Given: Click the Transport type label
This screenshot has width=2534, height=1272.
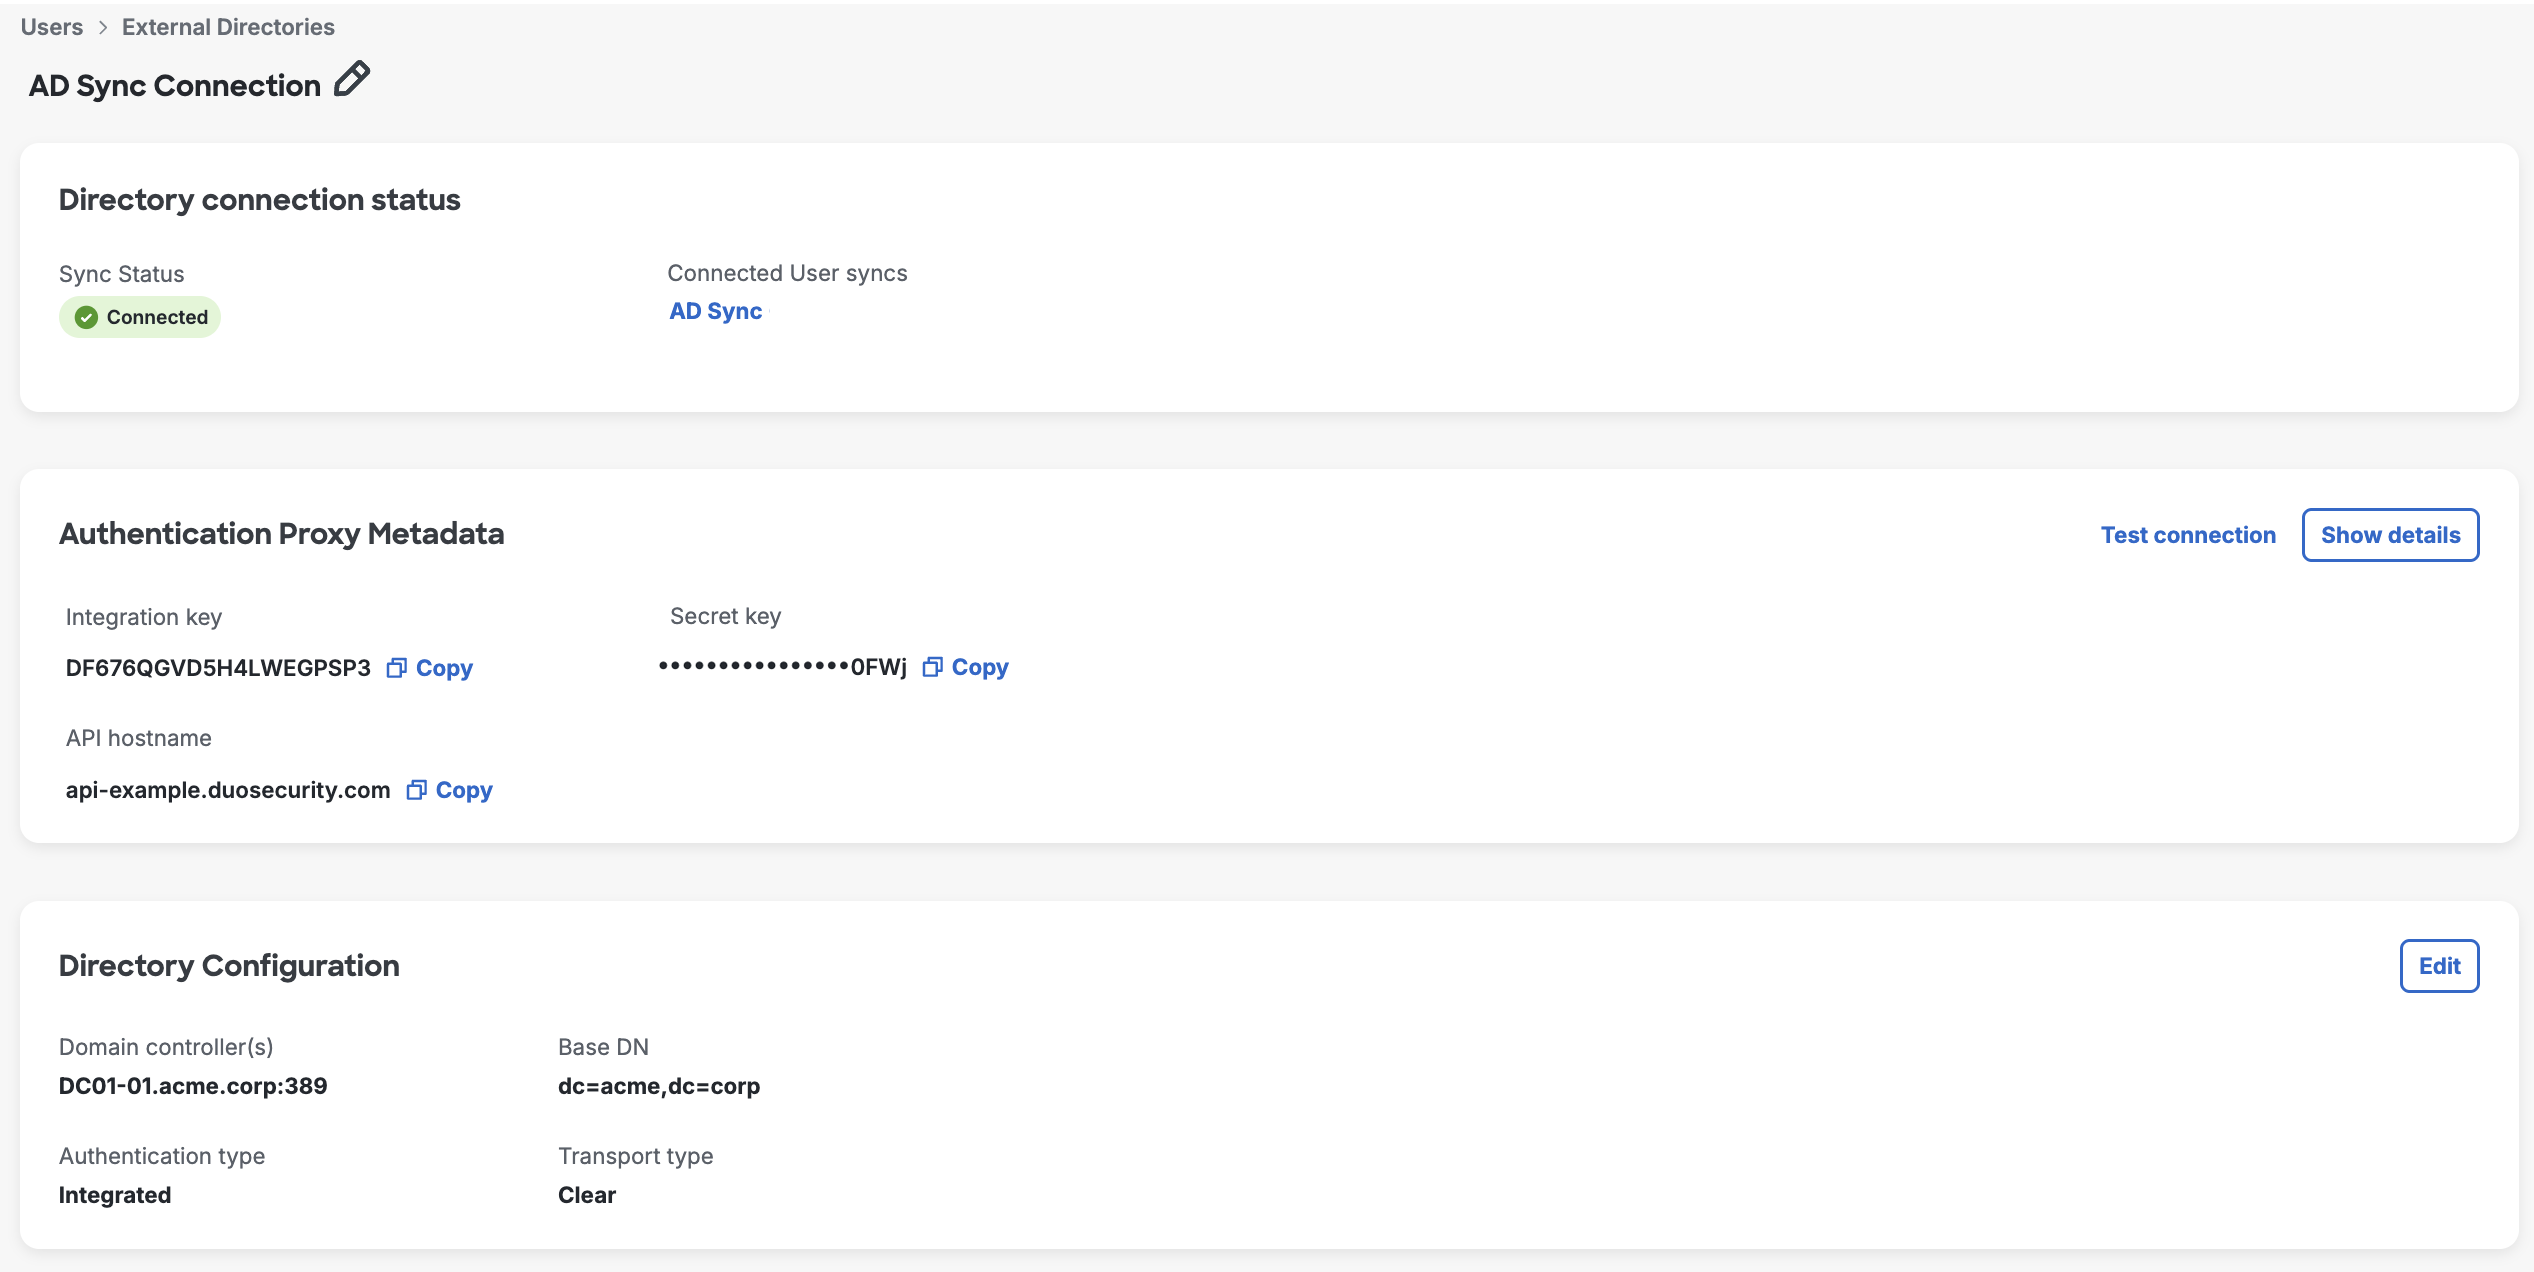Looking at the screenshot, I should tap(636, 1156).
